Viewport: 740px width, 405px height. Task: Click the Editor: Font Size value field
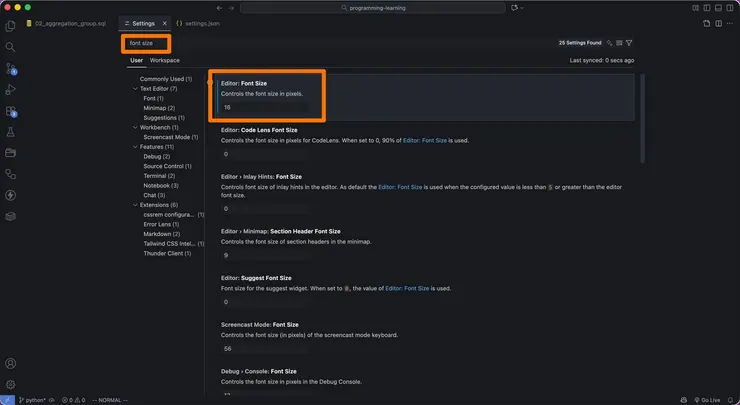tap(265, 108)
